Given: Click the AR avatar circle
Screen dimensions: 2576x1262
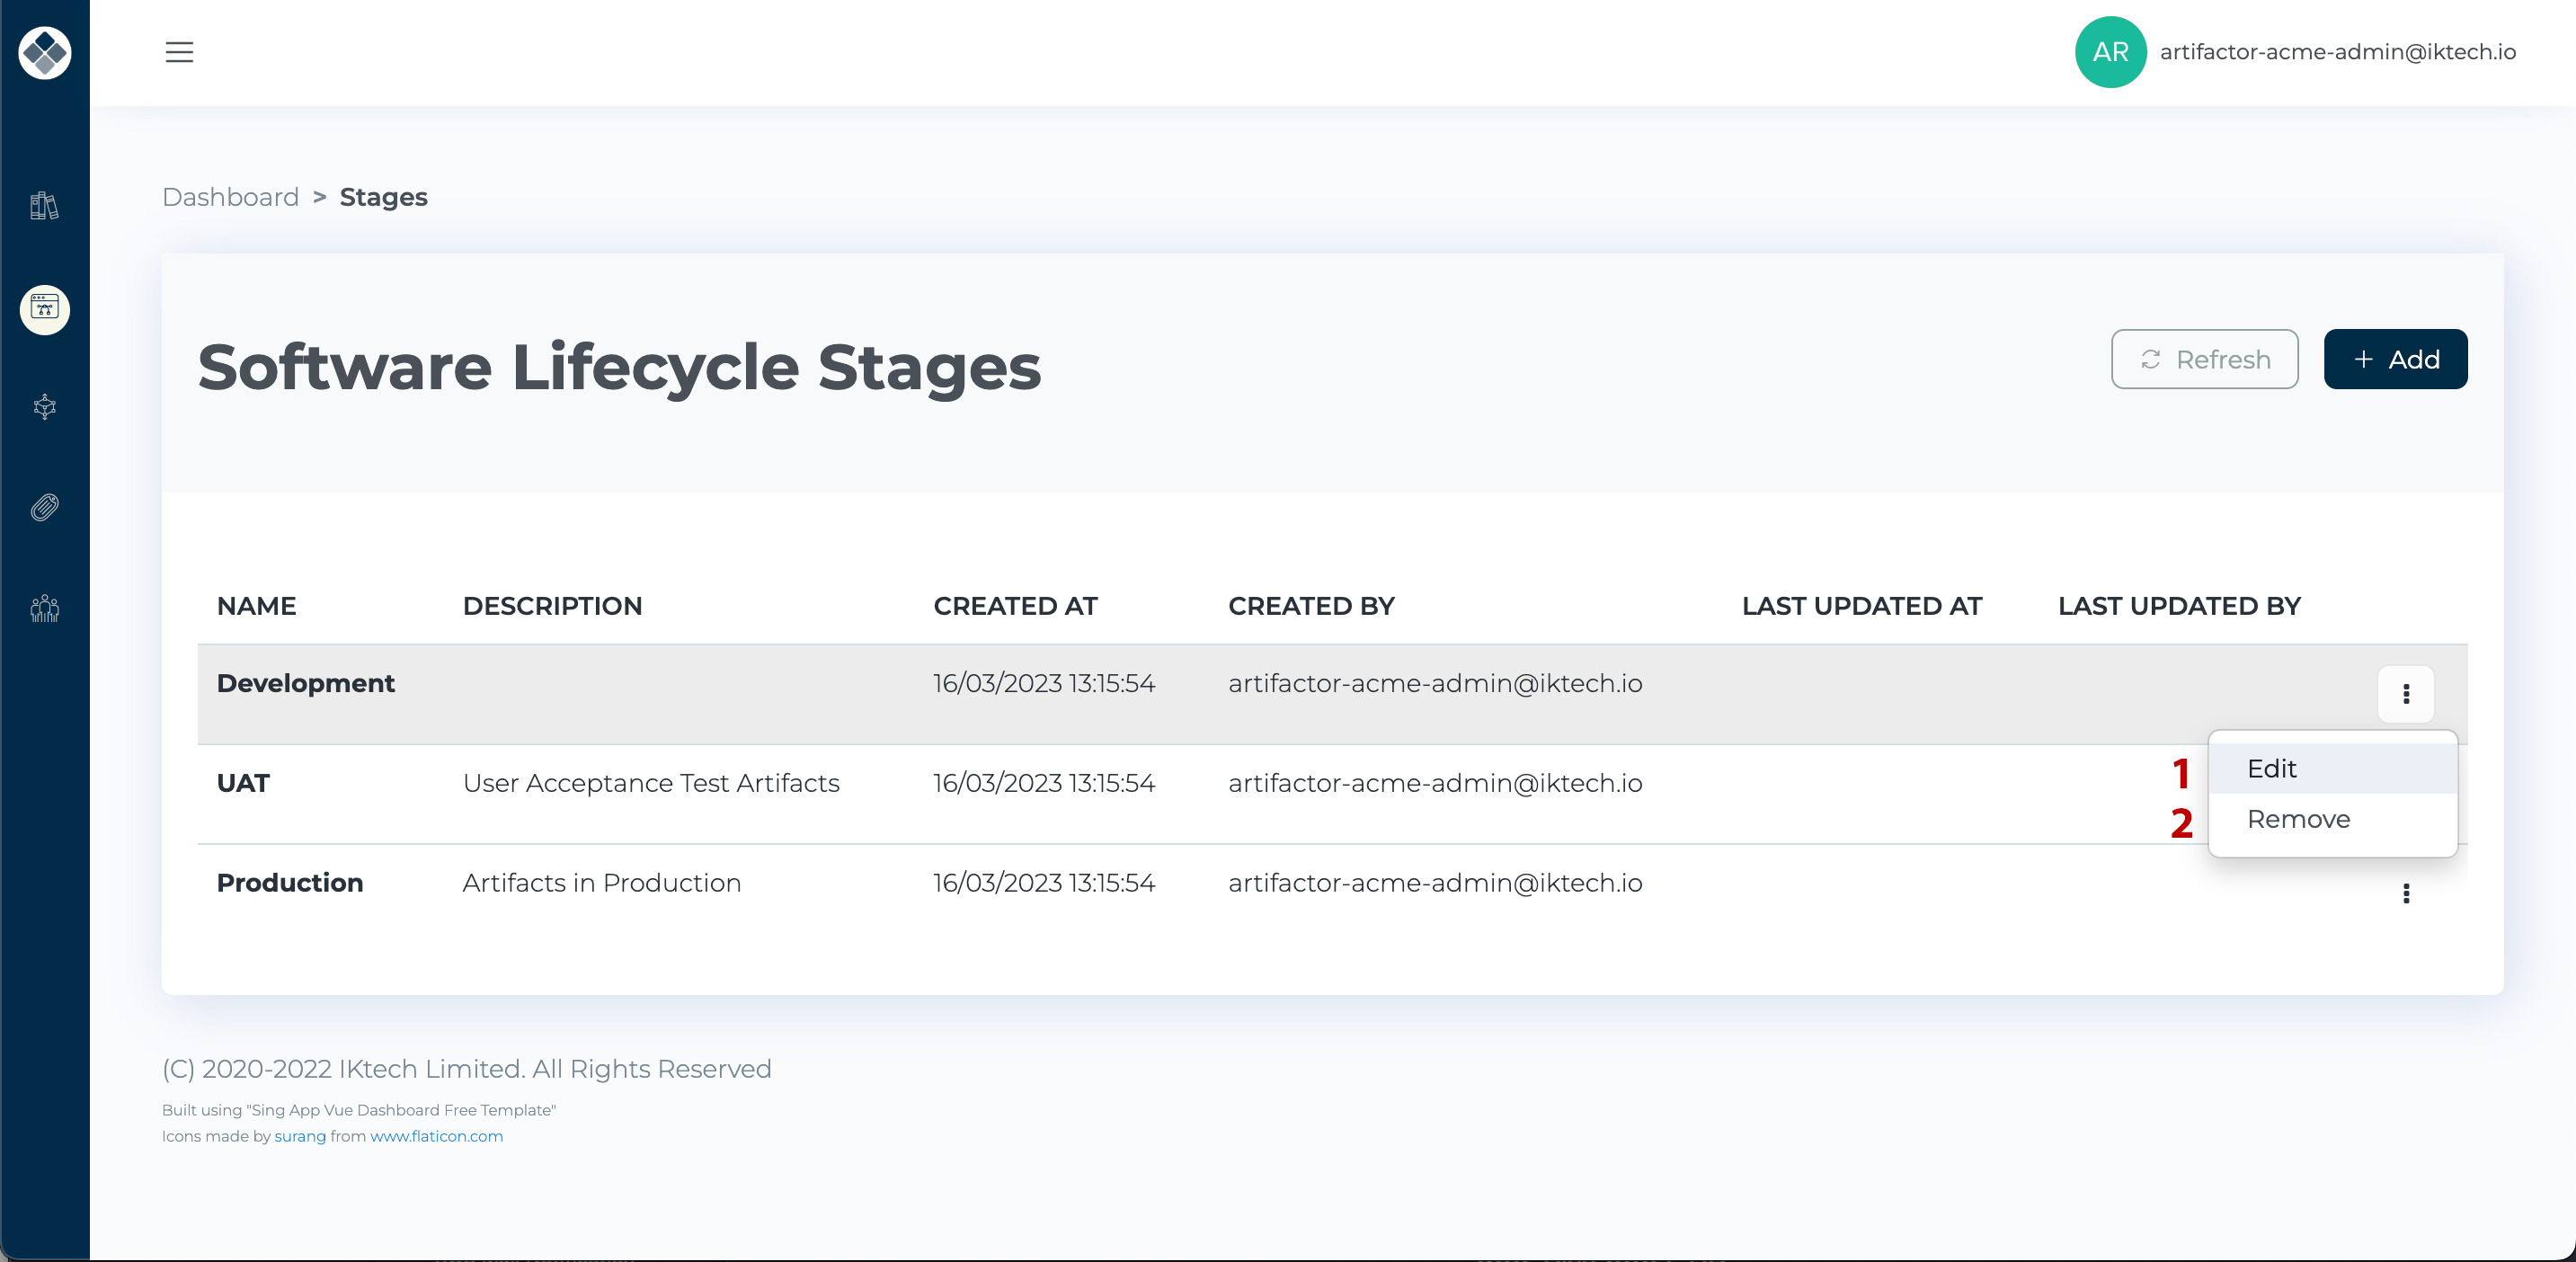Looking at the screenshot, I should [x=2110, y=52].
